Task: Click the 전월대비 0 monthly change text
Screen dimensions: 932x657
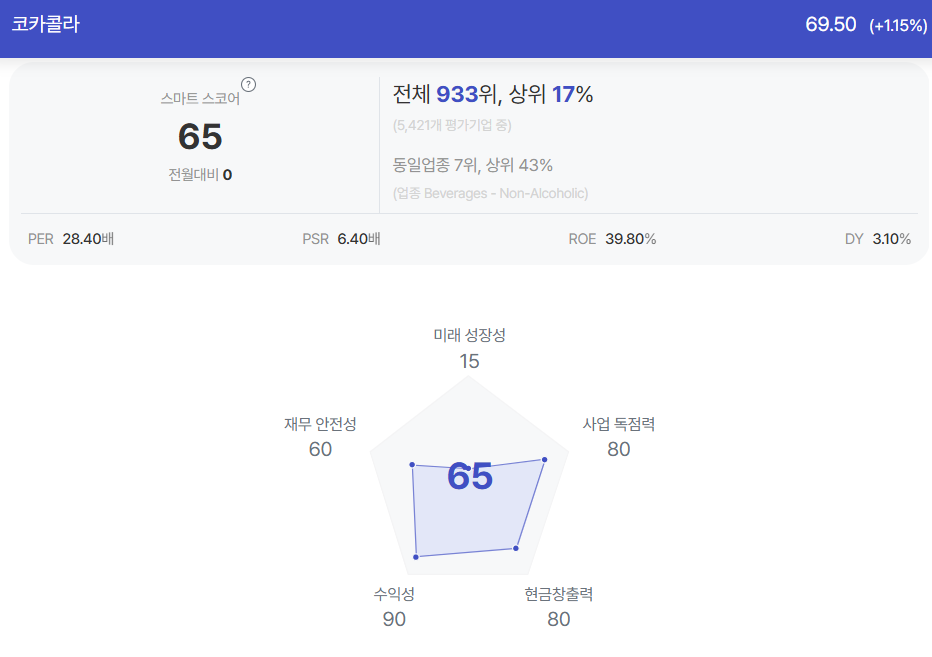Action: point(200,175)
